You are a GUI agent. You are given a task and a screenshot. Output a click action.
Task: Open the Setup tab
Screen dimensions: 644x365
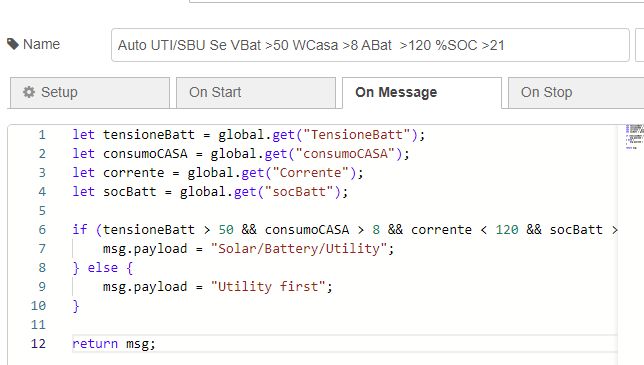(90, 93)
